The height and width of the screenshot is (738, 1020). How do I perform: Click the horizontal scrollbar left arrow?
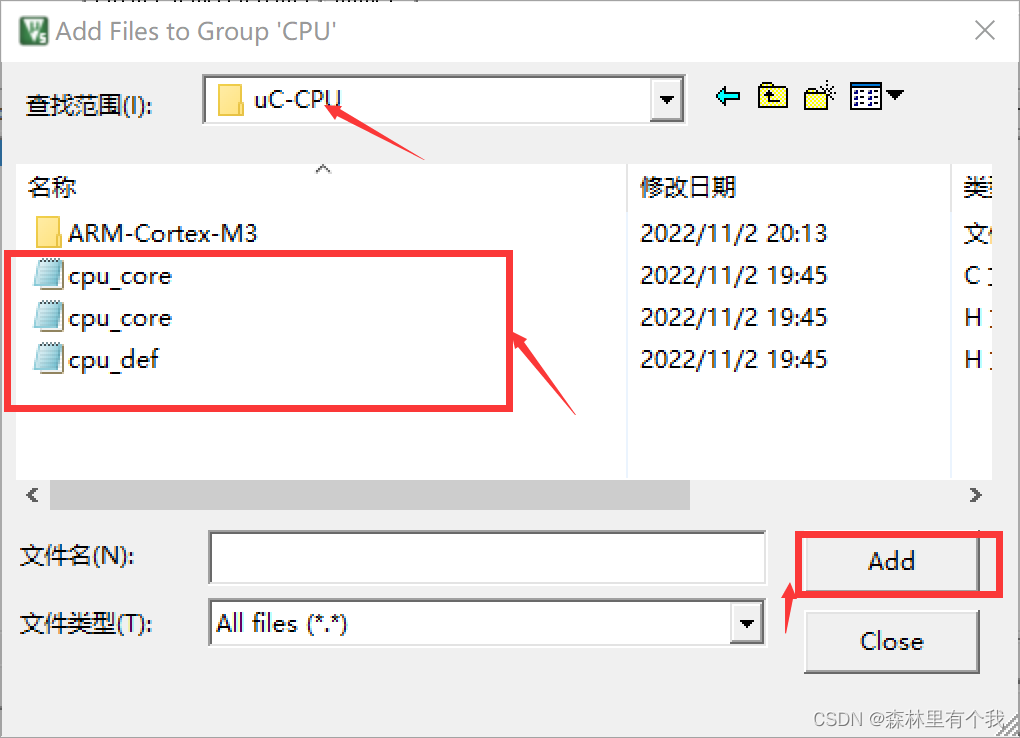point(33,495)
